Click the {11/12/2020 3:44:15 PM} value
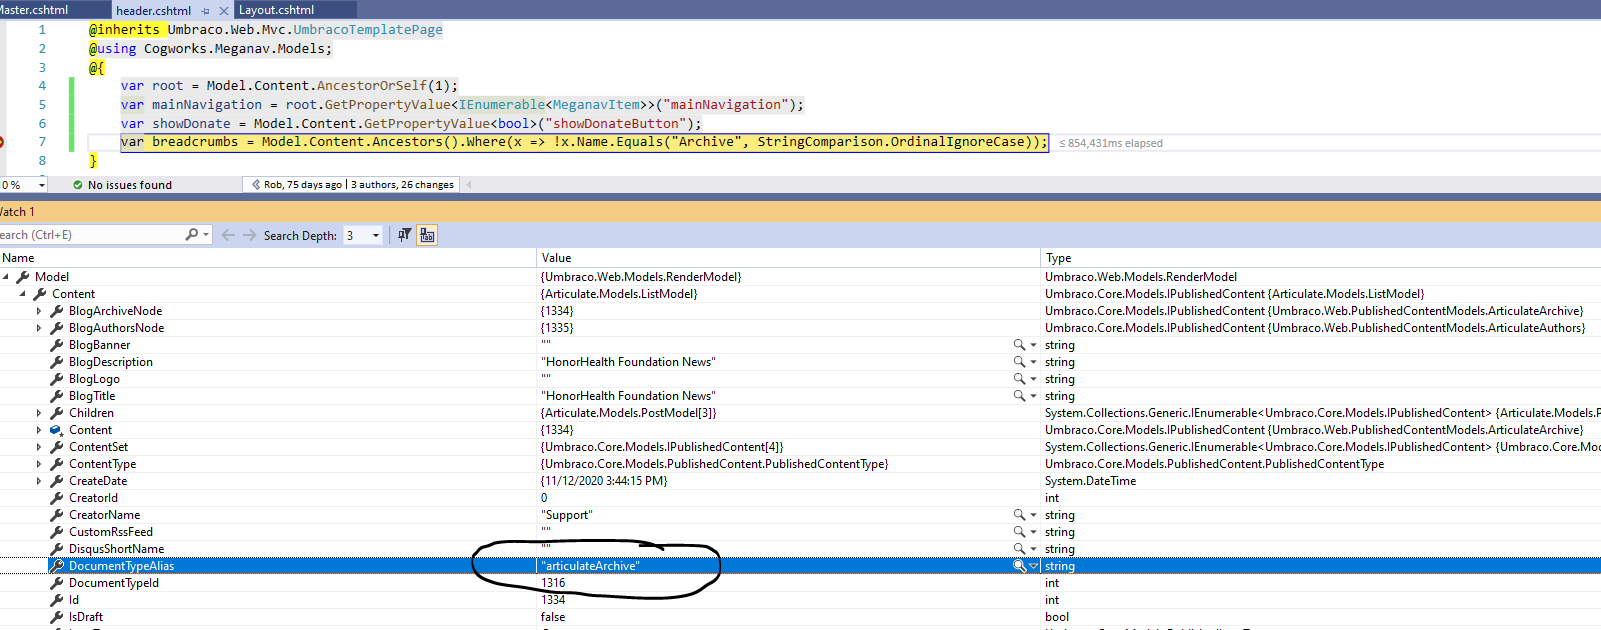Image resolution: width=1601 pixels, height=630 pixels. pos(604,481)
